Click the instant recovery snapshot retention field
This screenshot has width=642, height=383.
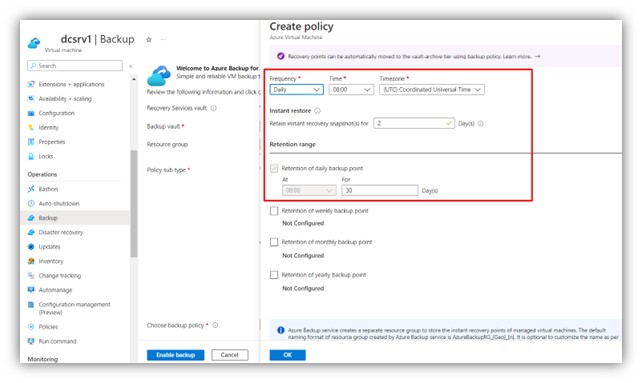[414, 123]
